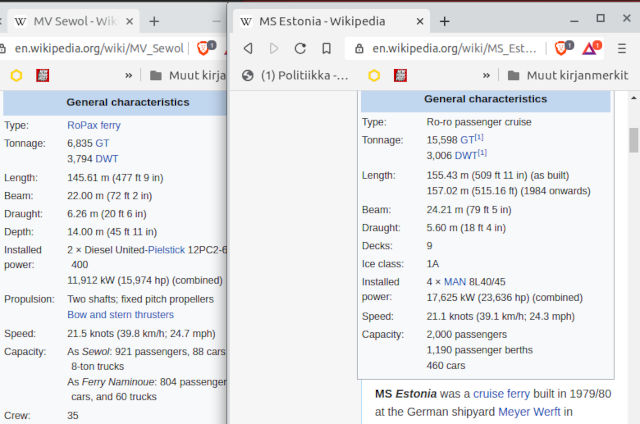Close the MS Estonia tab
The image size is (640, 424).
(420, 21)
